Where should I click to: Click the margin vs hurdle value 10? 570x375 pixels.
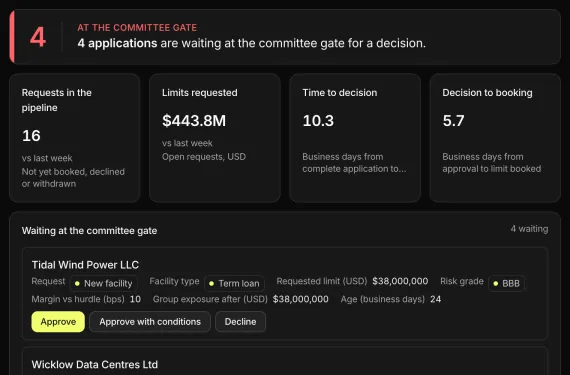[x=135, y=299]
